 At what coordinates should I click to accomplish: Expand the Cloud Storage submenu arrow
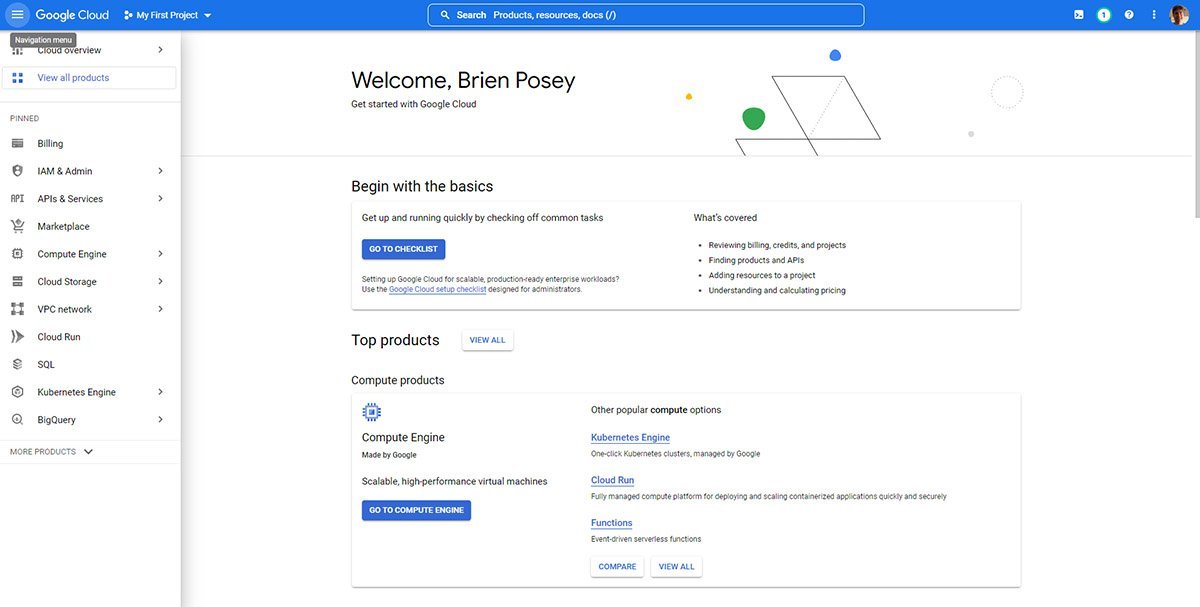pyautogui.click(x=160, y=282)
